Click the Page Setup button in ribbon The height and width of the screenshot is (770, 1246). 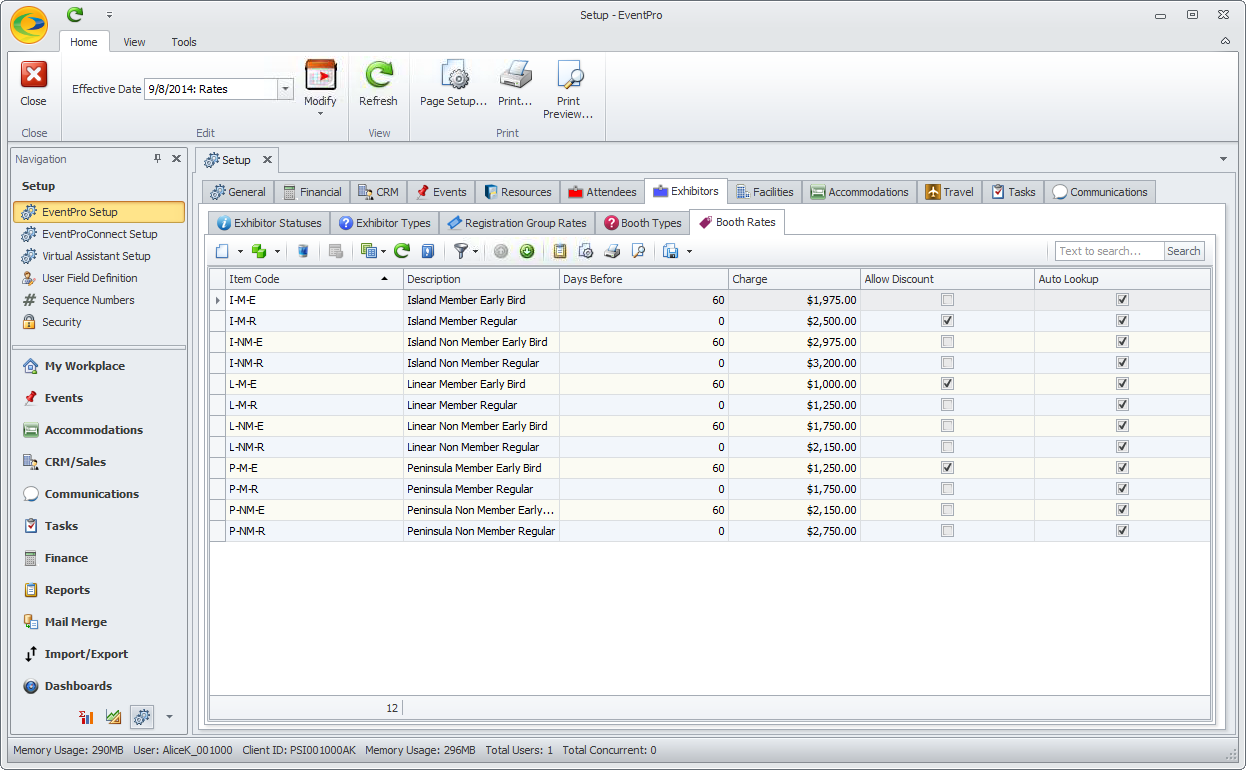(453, 83)
